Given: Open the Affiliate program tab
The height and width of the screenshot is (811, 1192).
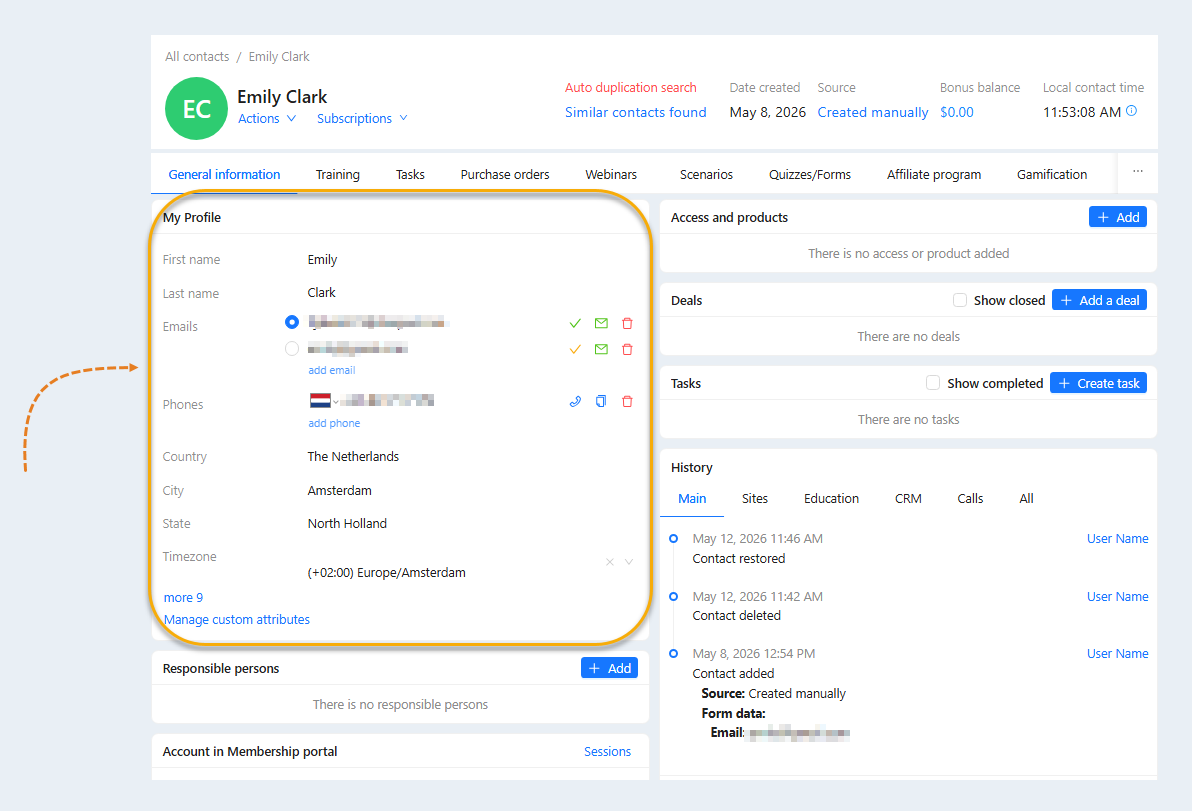Looking at the screenshot, I should (x=934, y=174).
